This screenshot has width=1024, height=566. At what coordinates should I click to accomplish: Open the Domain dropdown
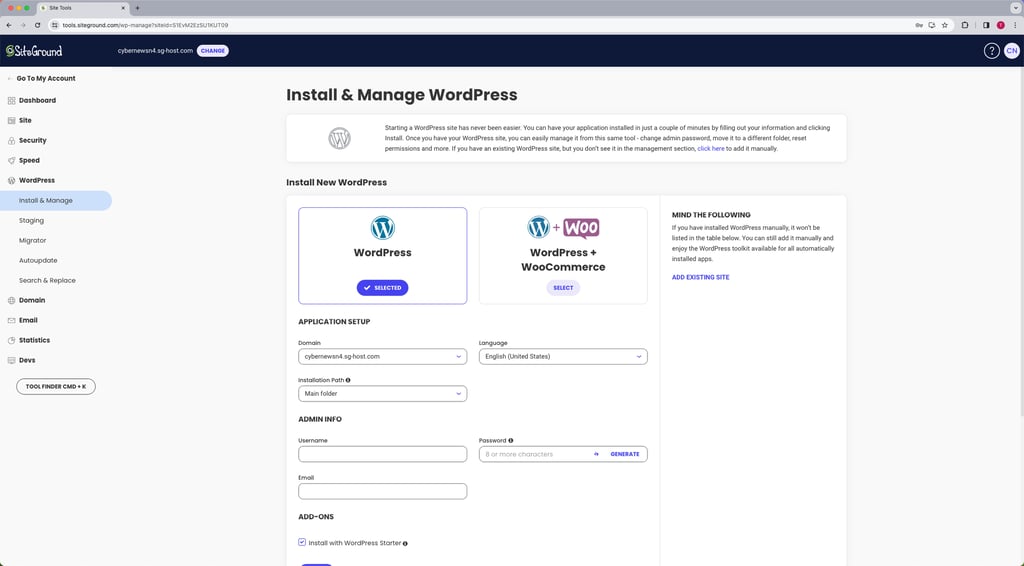pos(382,356)
